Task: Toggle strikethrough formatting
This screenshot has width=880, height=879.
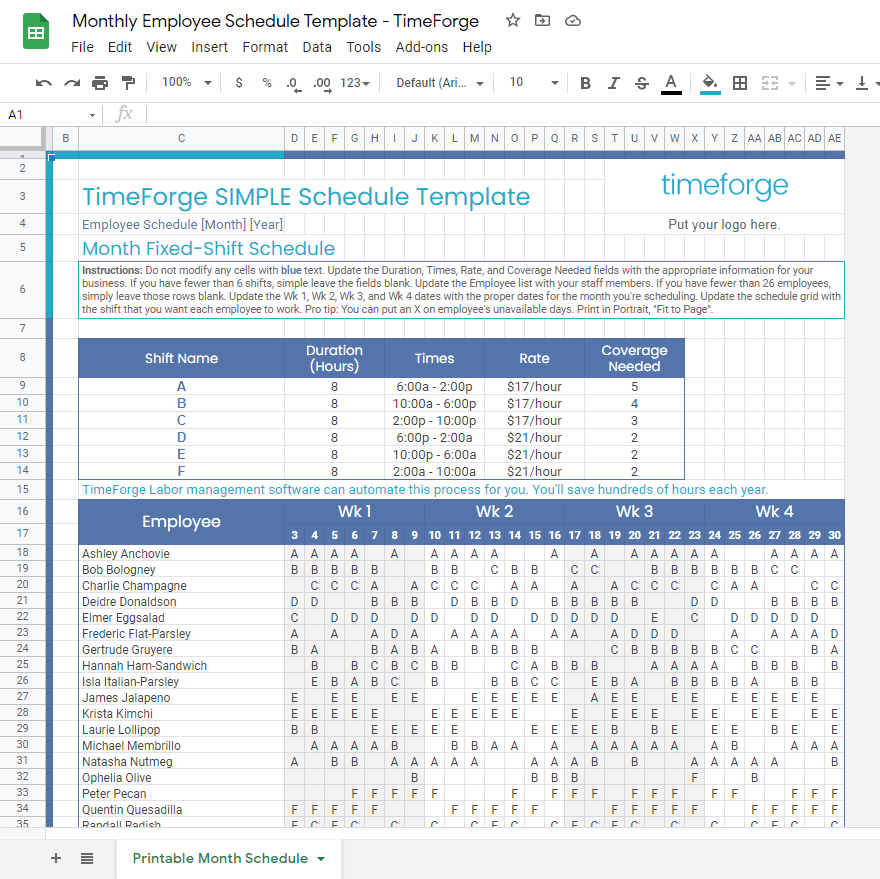Action: coord(642,83)
